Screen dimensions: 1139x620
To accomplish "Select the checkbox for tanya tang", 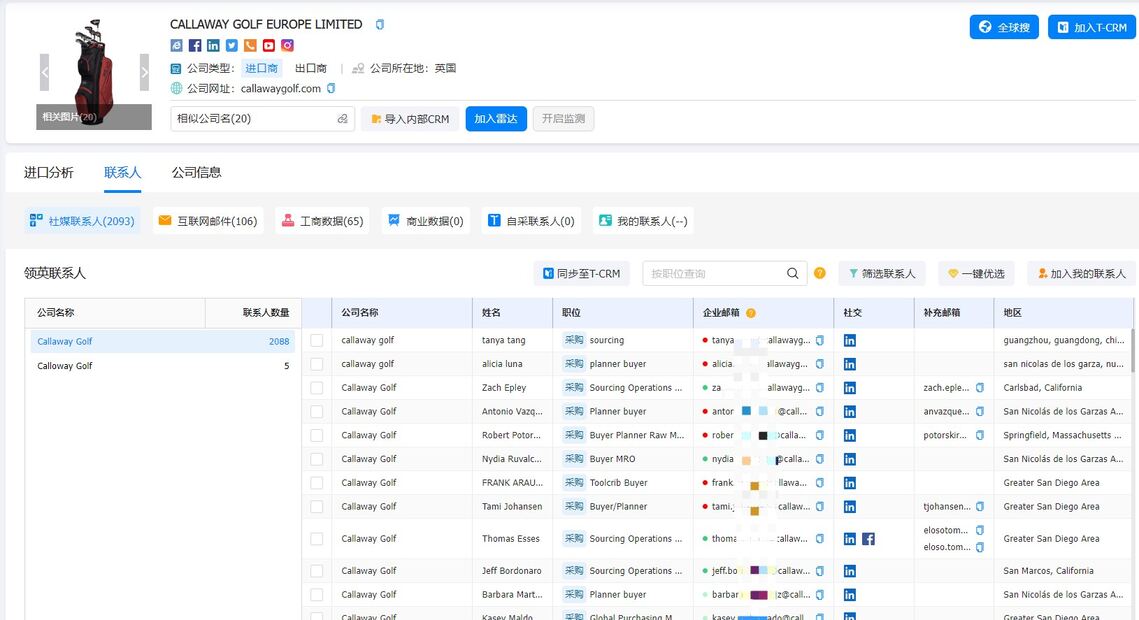I will 317,340.
